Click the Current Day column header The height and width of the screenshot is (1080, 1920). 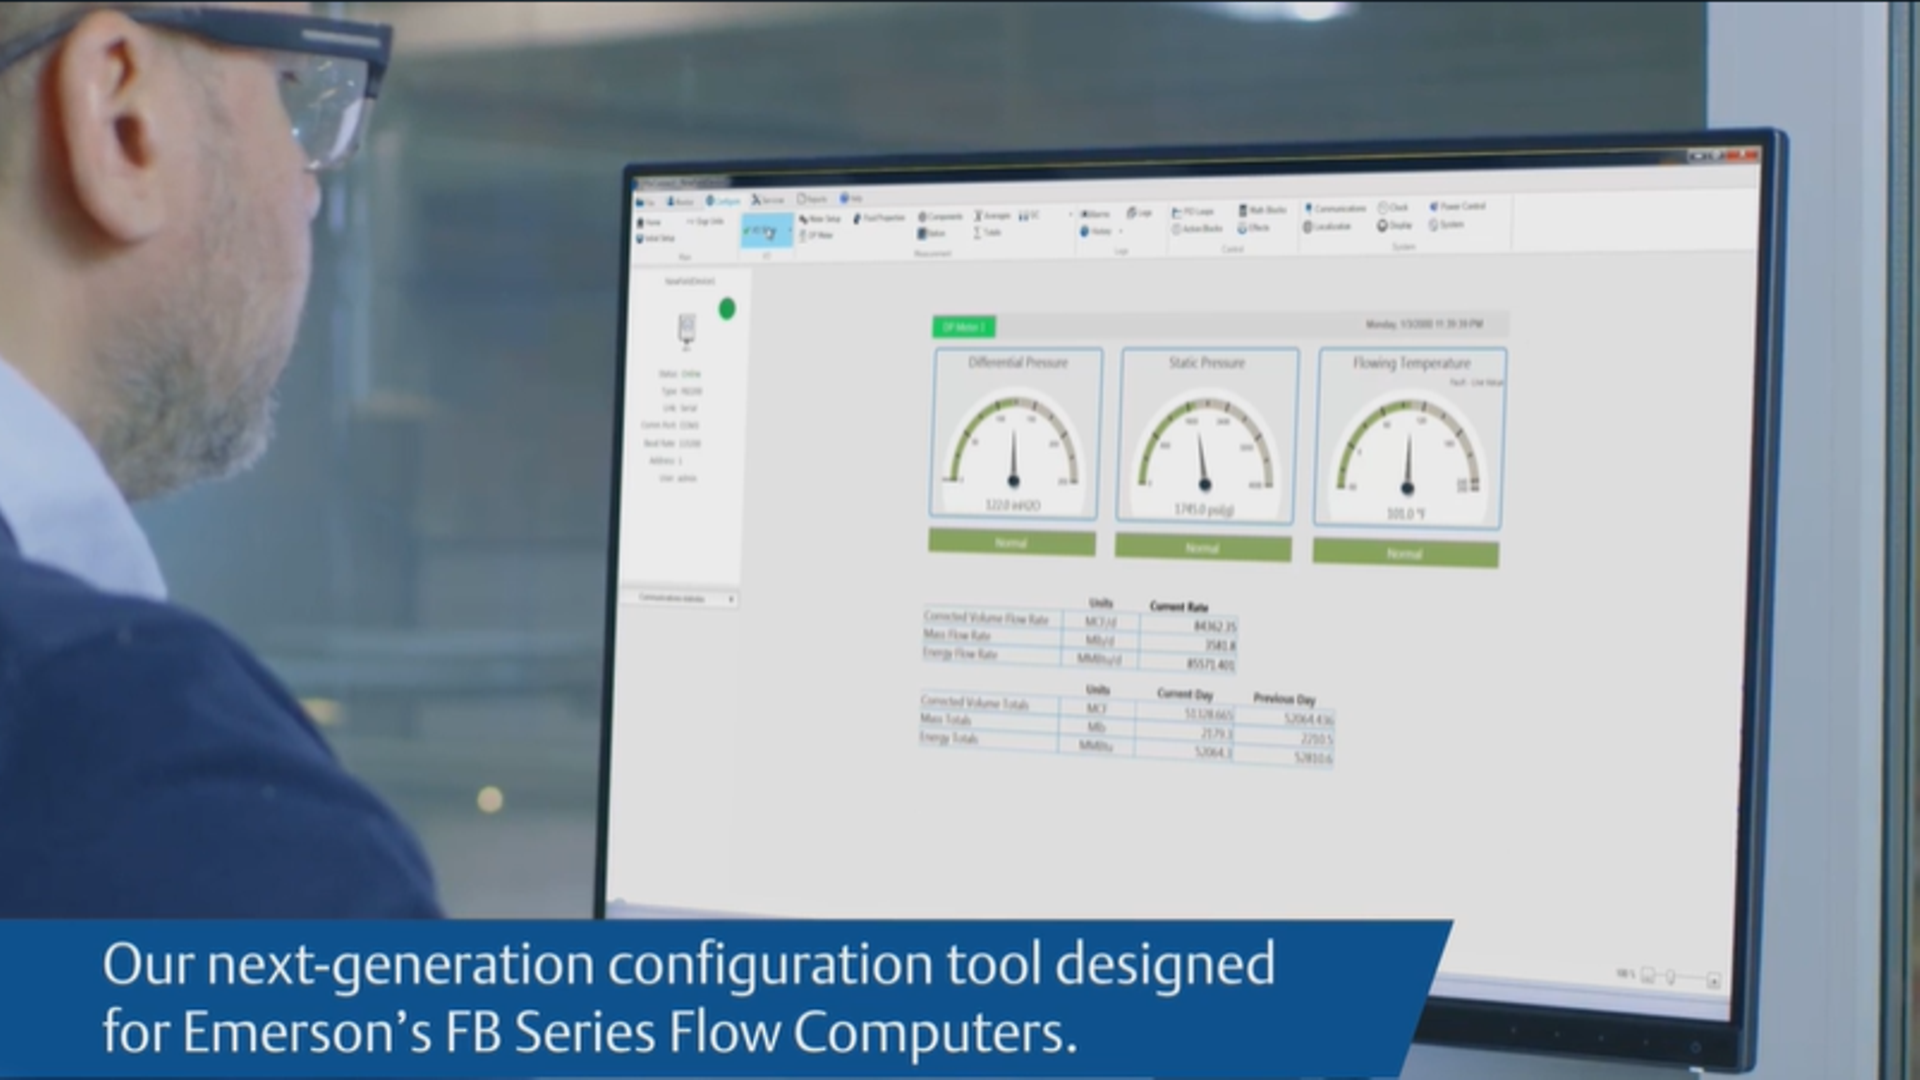tap(1185, 693)
